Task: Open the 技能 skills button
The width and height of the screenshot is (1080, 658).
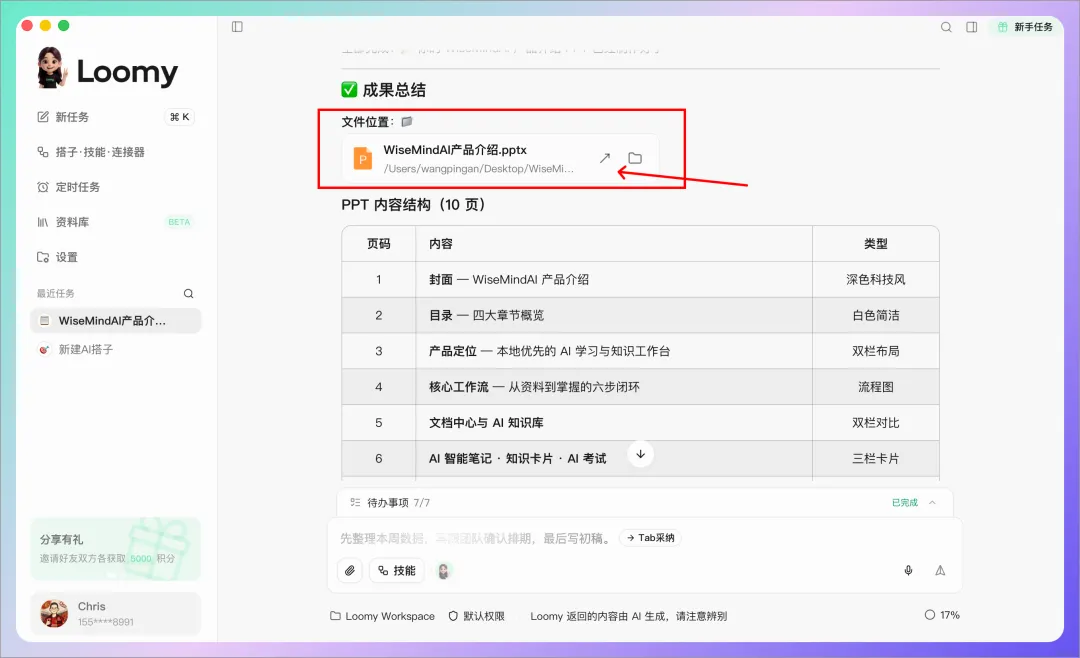Action: [397, 570]
